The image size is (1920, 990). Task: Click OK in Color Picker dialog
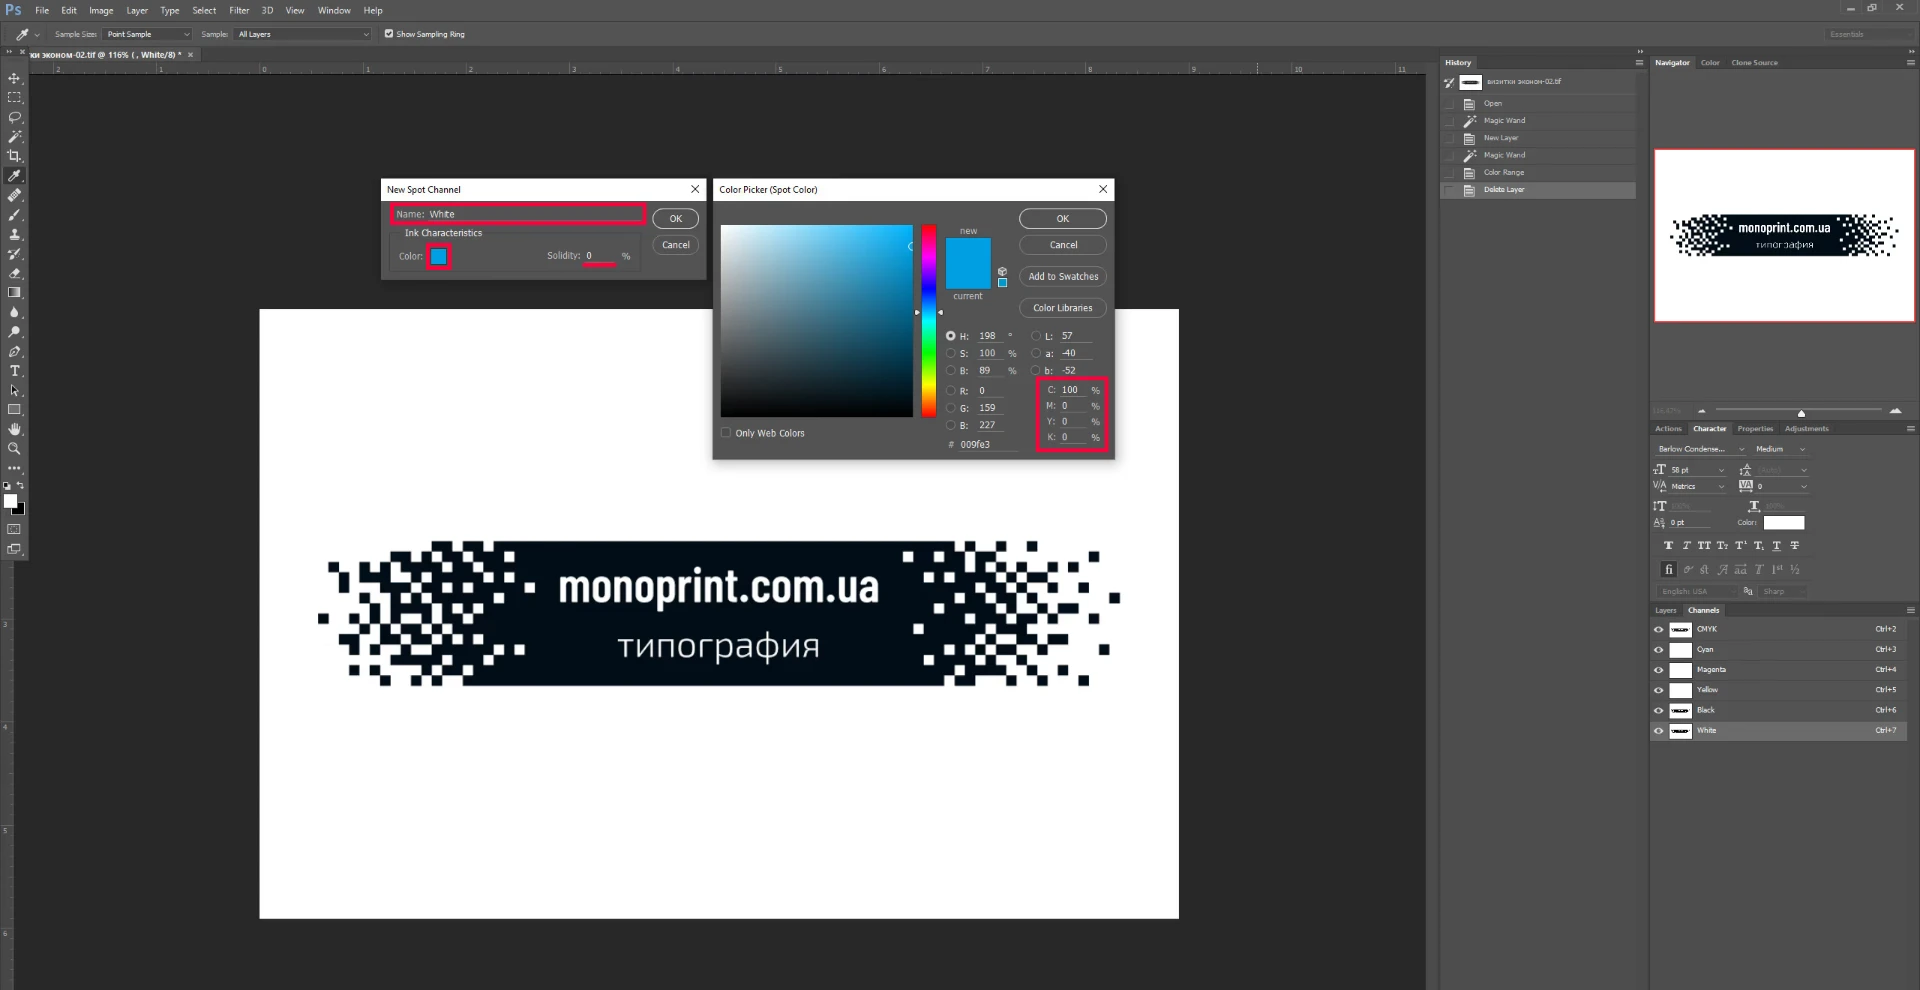click(1062, 219)
